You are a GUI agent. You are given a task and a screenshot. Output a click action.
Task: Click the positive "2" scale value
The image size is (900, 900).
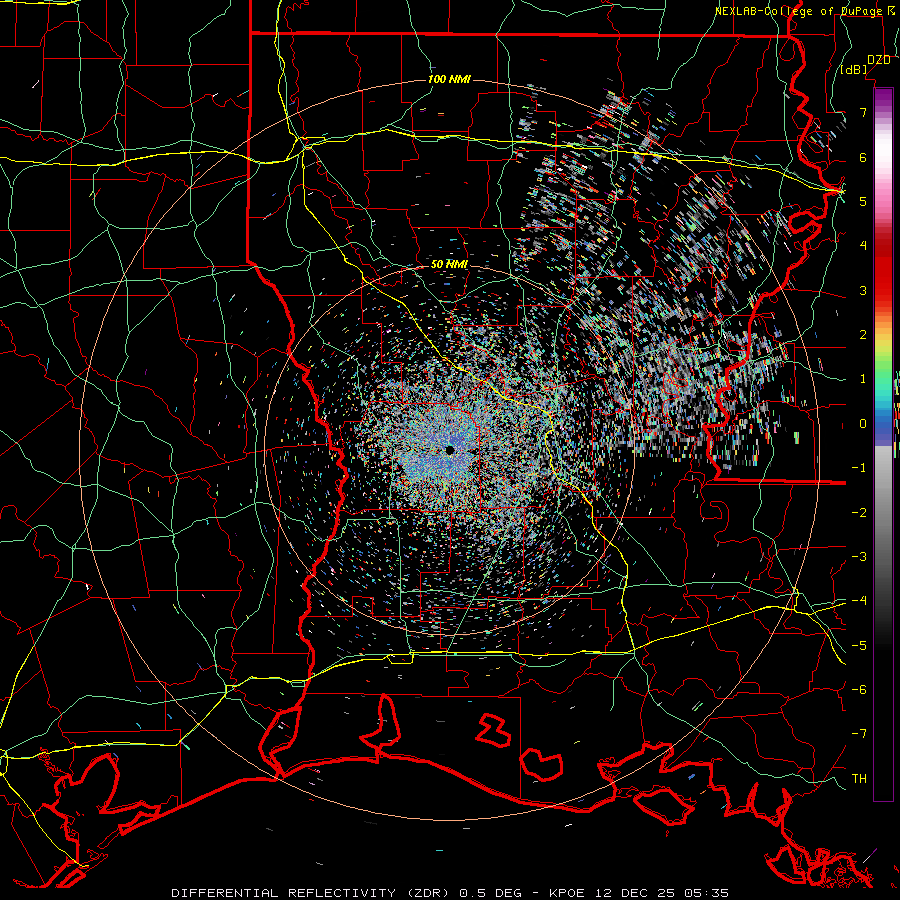coord(863,335)
